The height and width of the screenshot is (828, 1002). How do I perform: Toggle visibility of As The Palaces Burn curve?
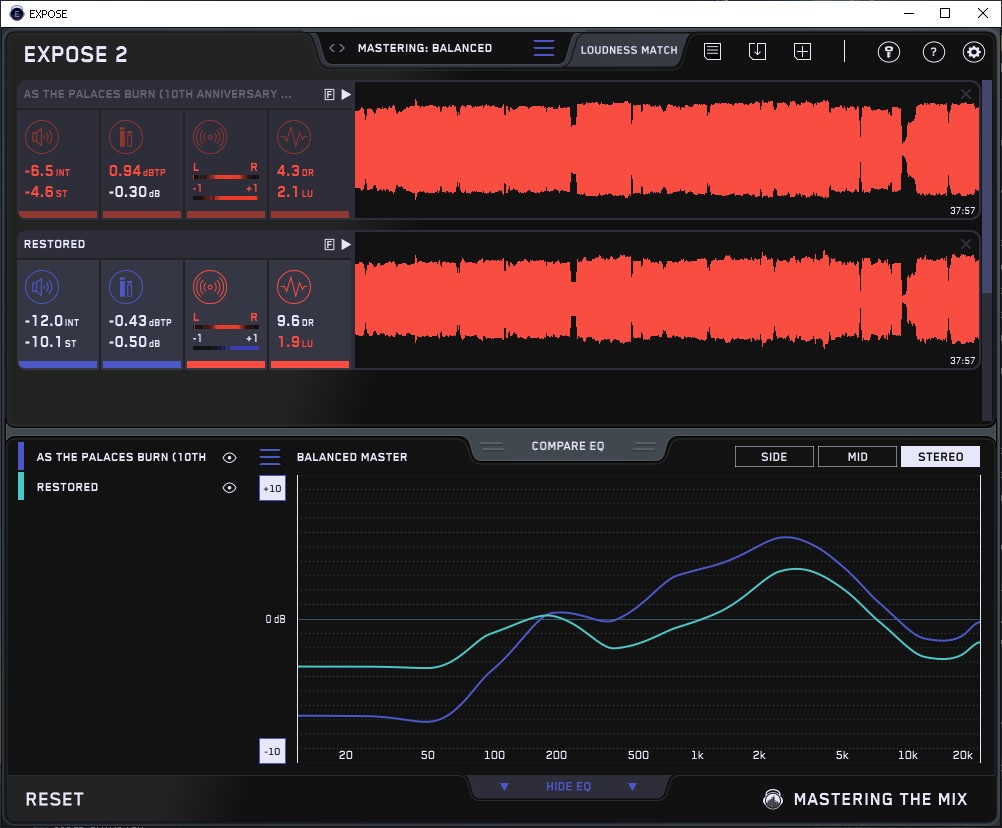[x=230, y=457]
